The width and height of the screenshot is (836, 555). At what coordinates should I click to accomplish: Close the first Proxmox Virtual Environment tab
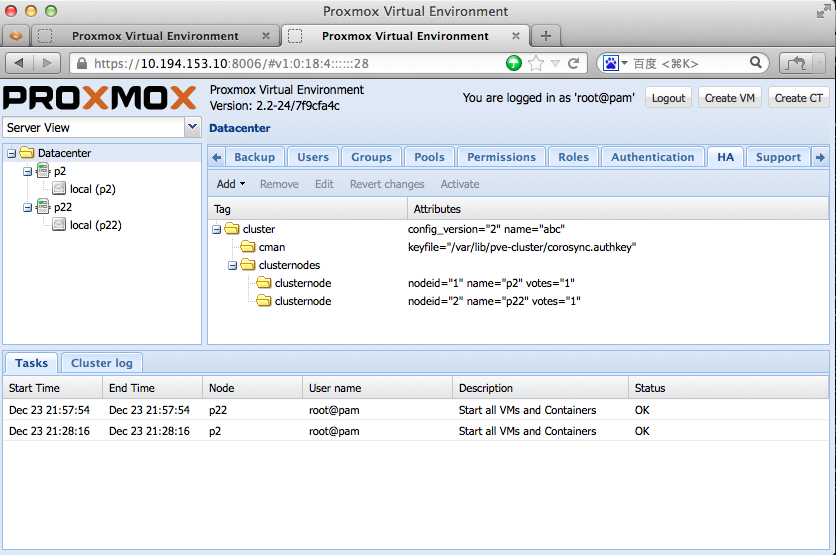pyautogui.click(x=266, y=36)
